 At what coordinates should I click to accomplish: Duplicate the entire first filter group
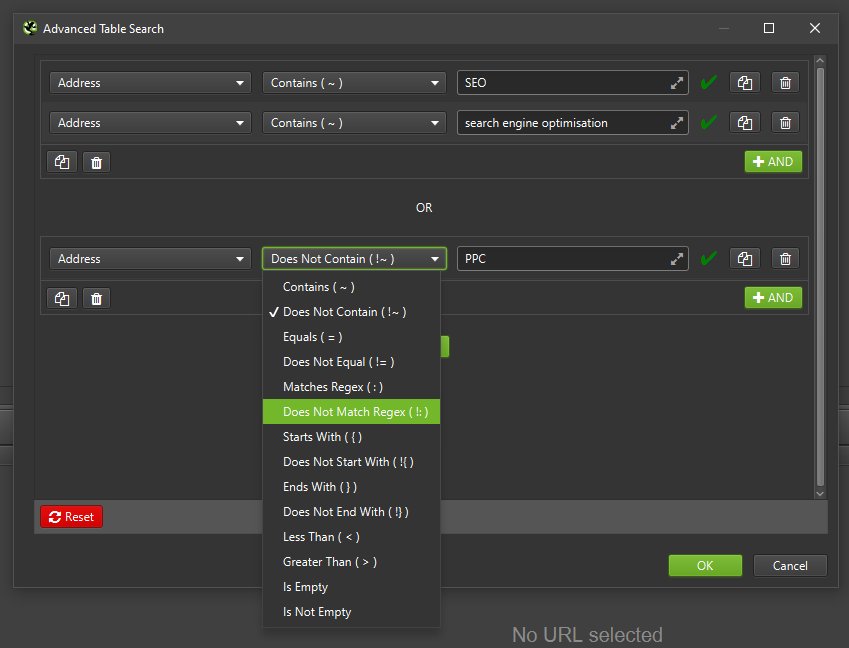tap(61, 161)
